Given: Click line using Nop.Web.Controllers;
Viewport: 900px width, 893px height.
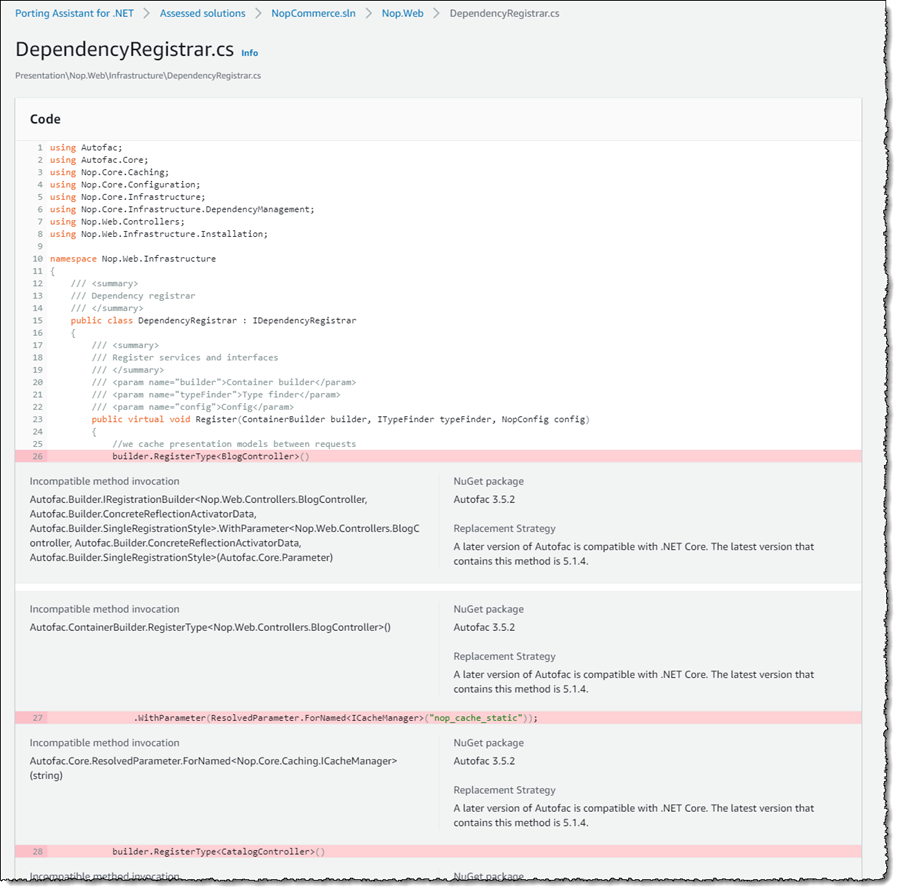Looking at the screenshot, I should (x=117, y=222).
